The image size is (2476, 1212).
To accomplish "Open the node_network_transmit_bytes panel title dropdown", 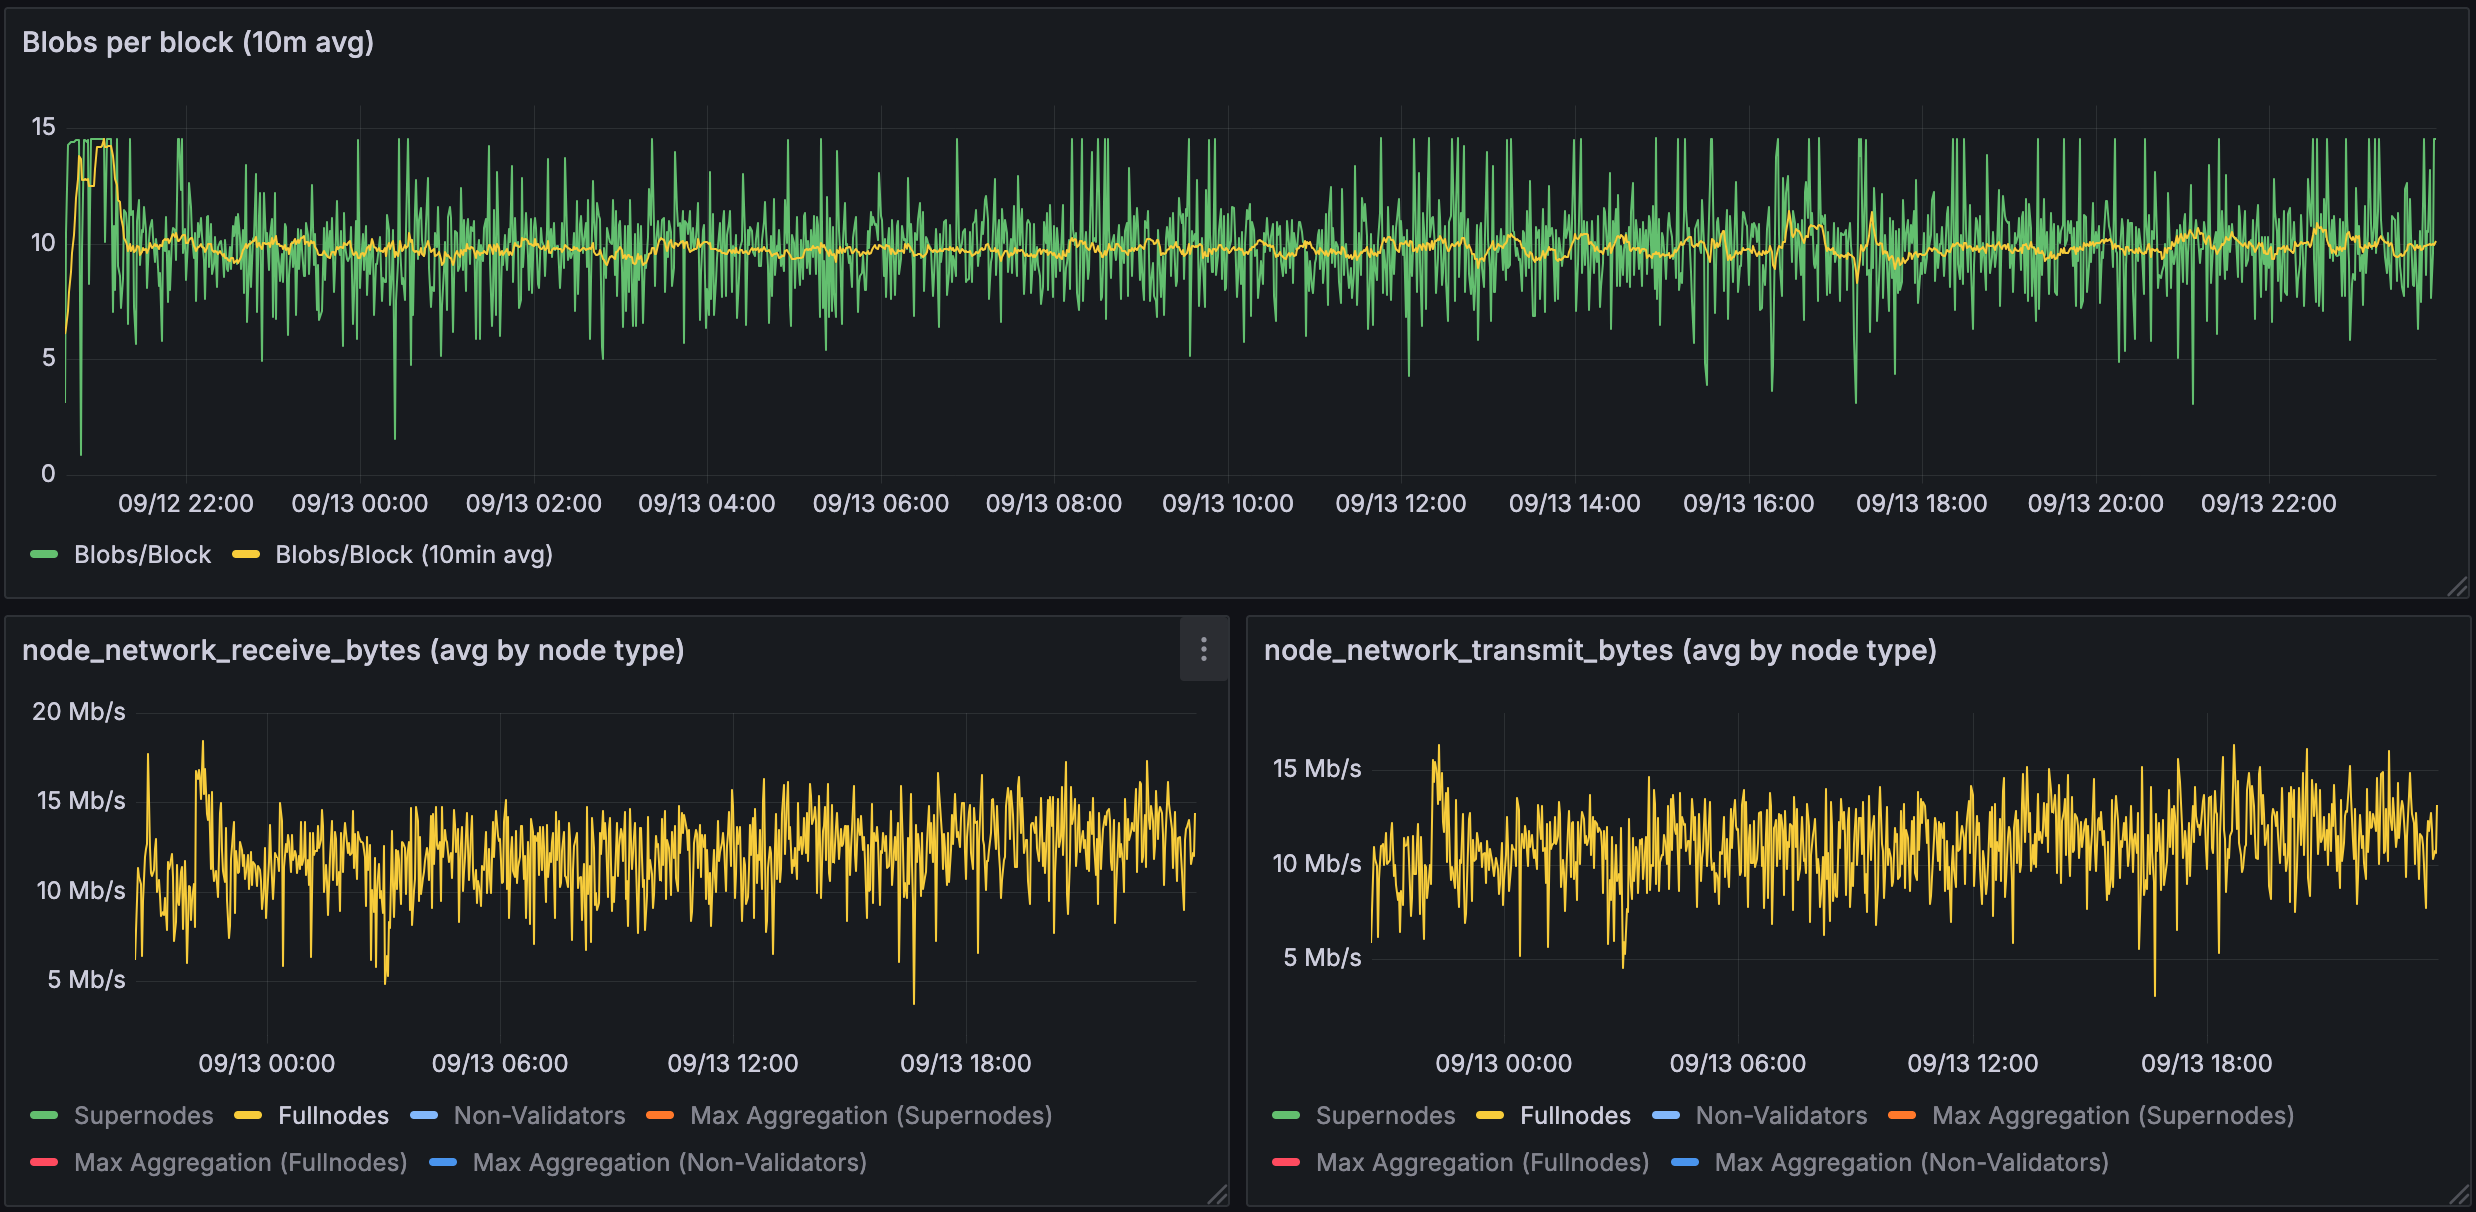I will pos(1600,650).
